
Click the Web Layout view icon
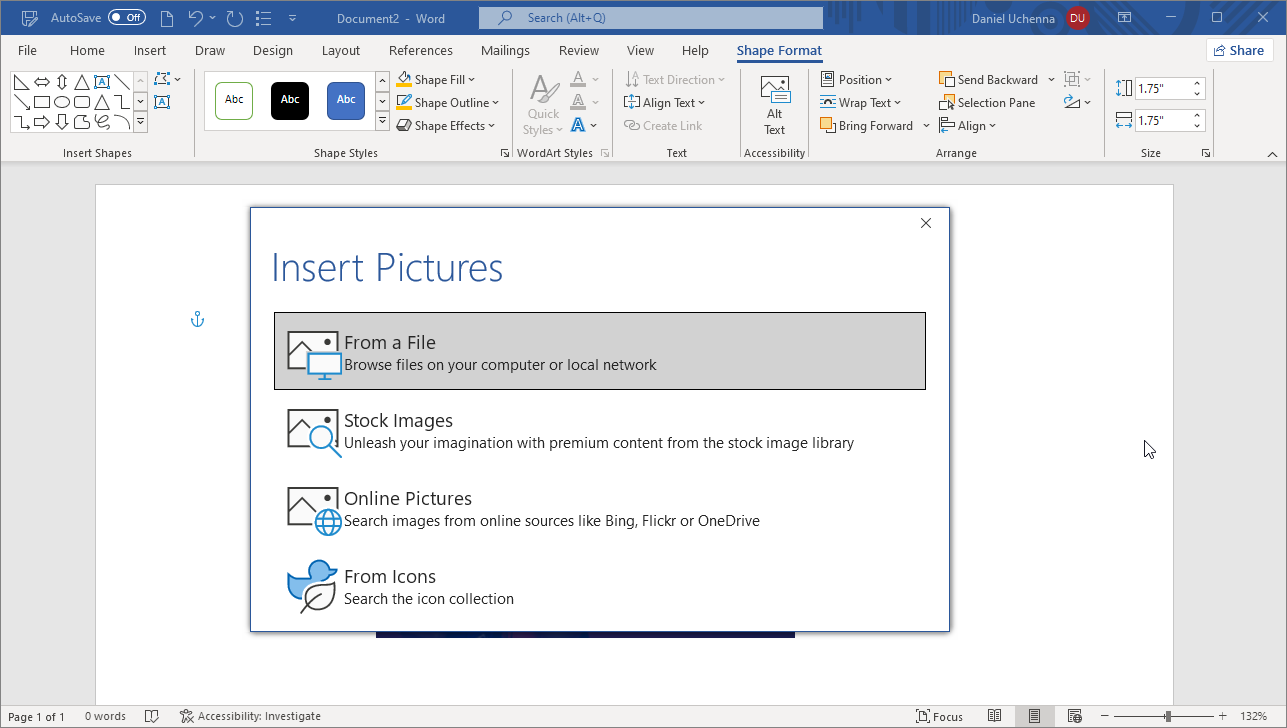point(1074,716)
